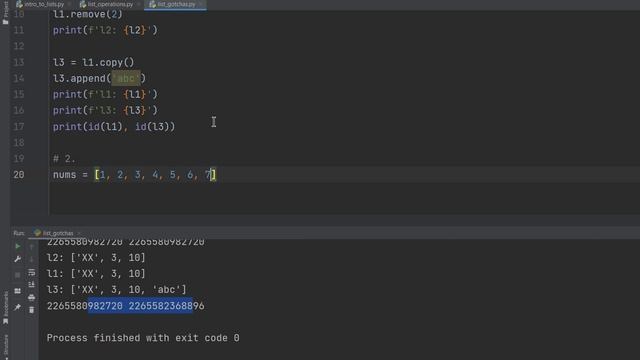Screen dimensions: 640x360
Task: Pin the Run tab with pin icon
Action: (x=18, y=307)
